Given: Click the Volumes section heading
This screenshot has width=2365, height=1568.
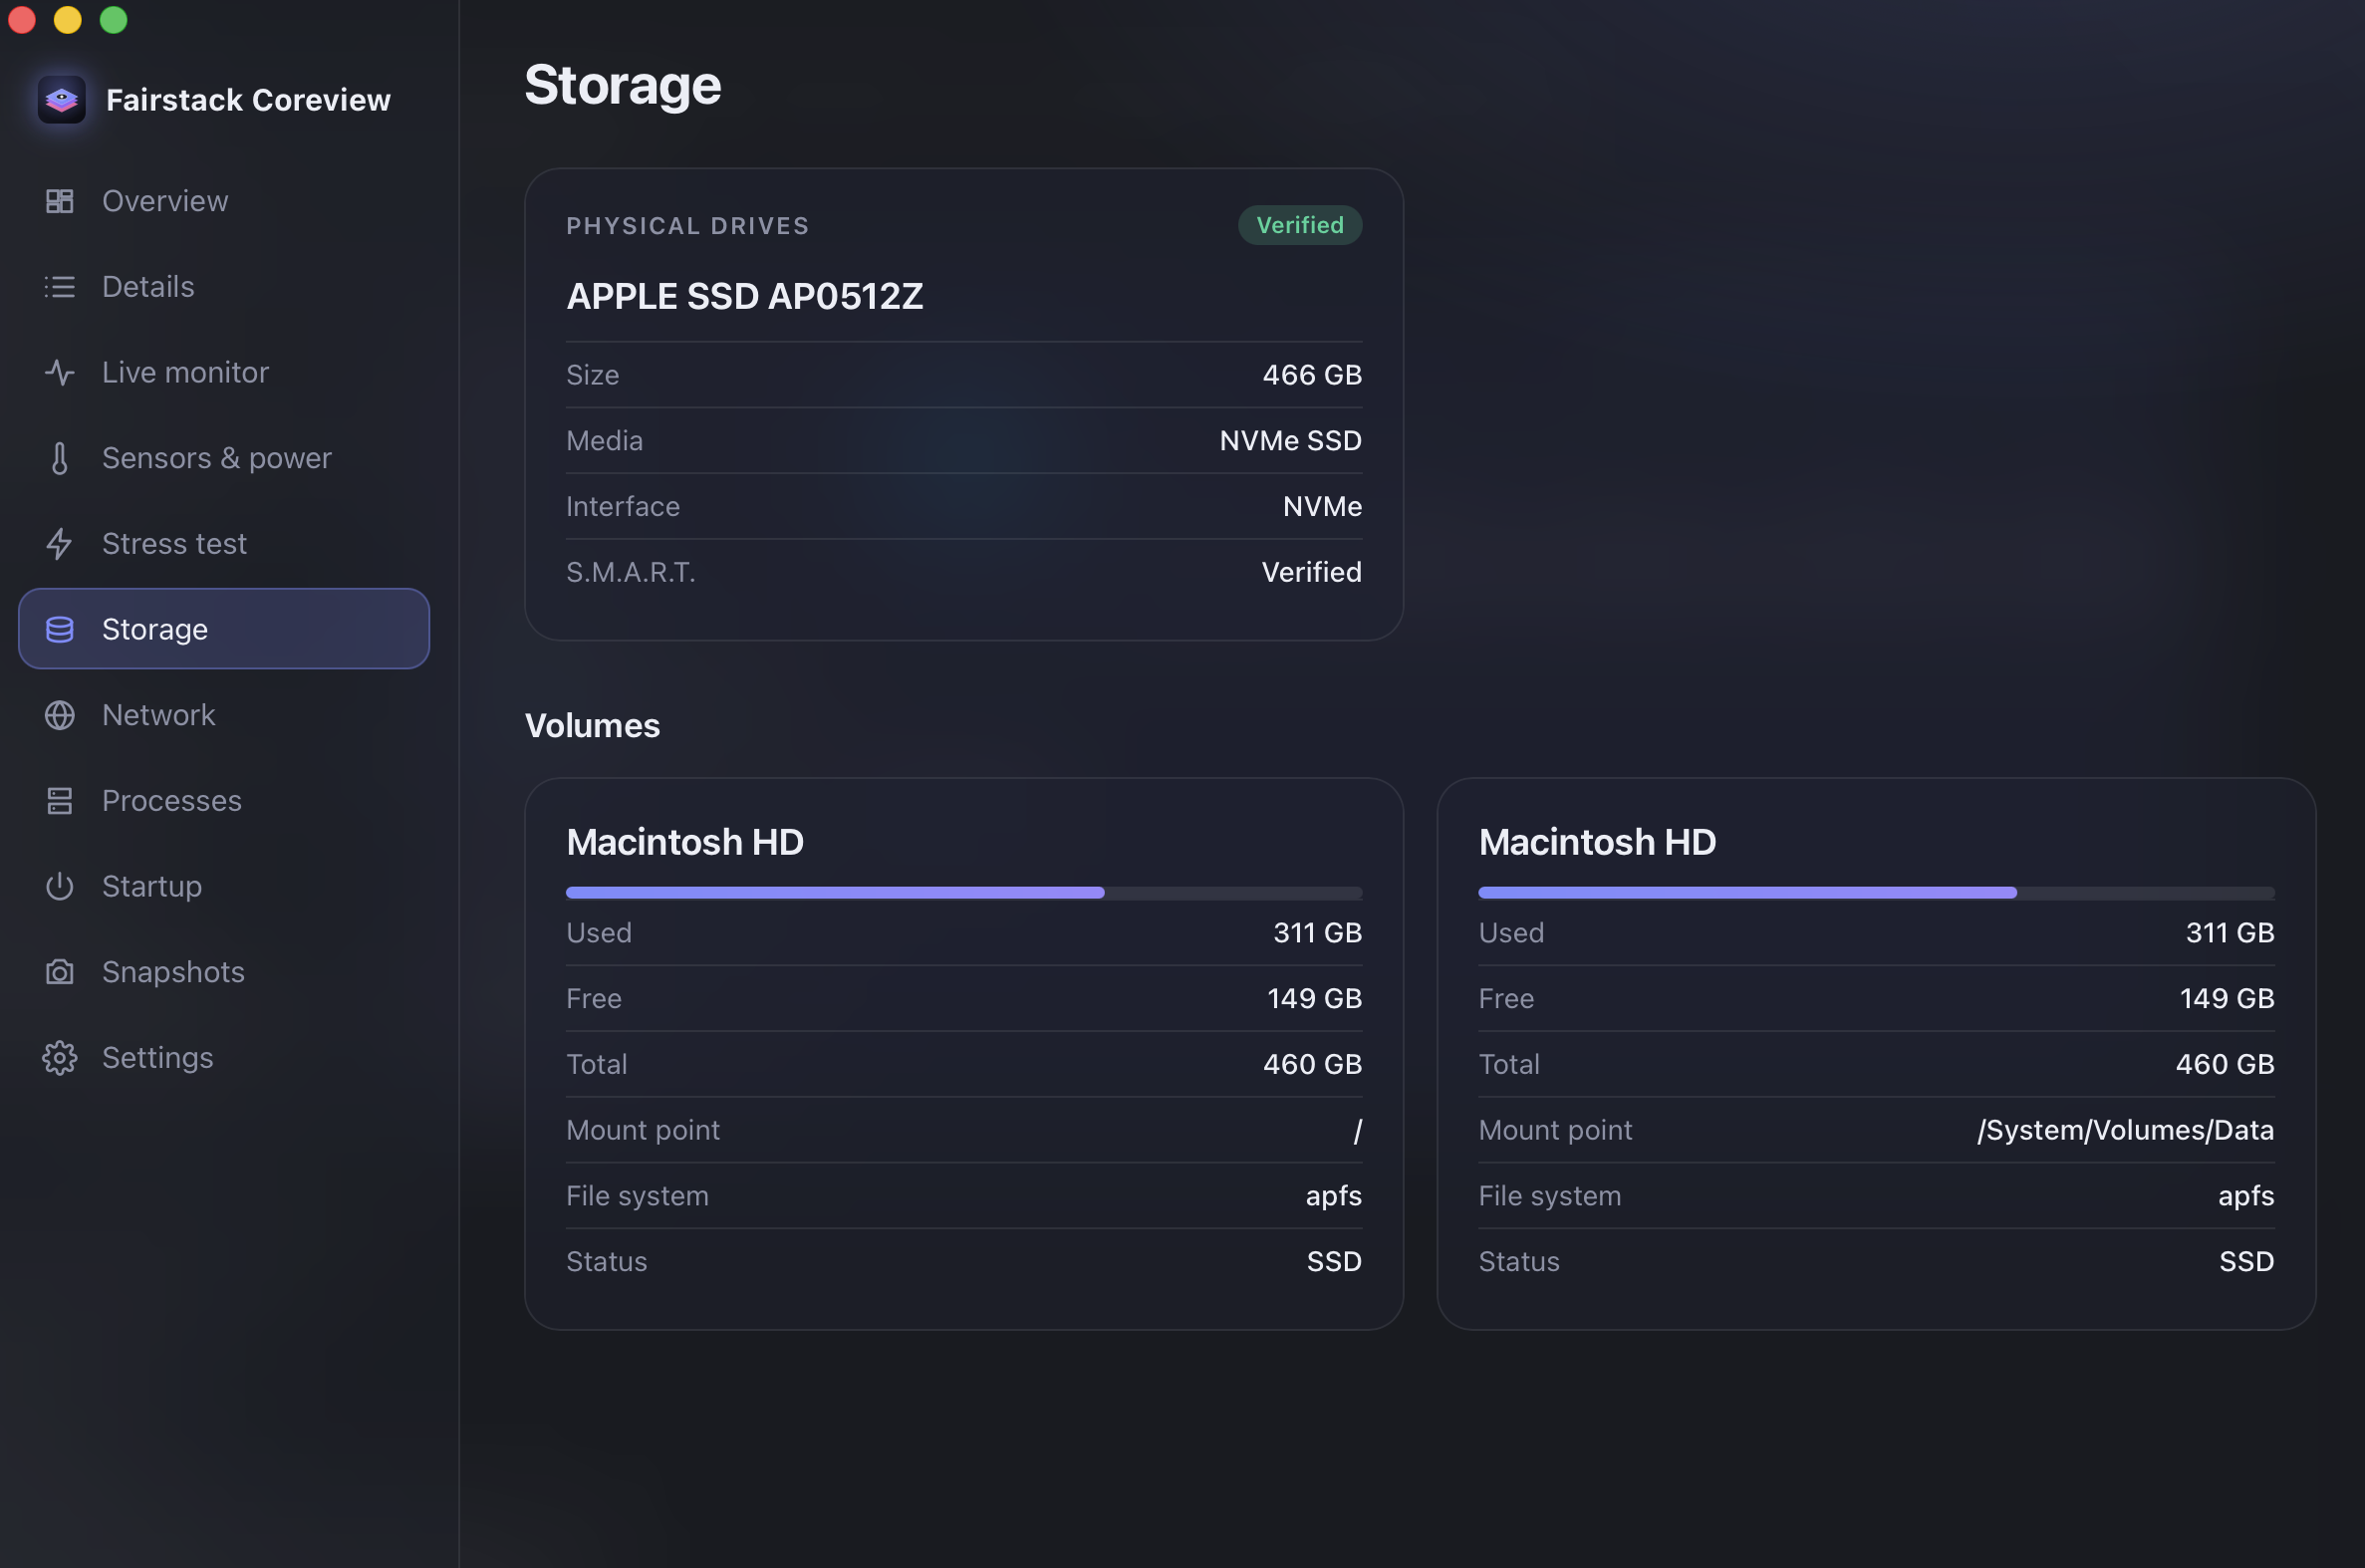Looking at the screenshot, I should [x=592, y=726].
